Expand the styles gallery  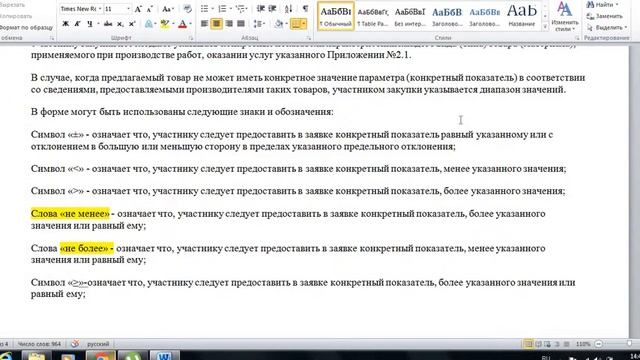pyautogui.click(x=545, y=27)
